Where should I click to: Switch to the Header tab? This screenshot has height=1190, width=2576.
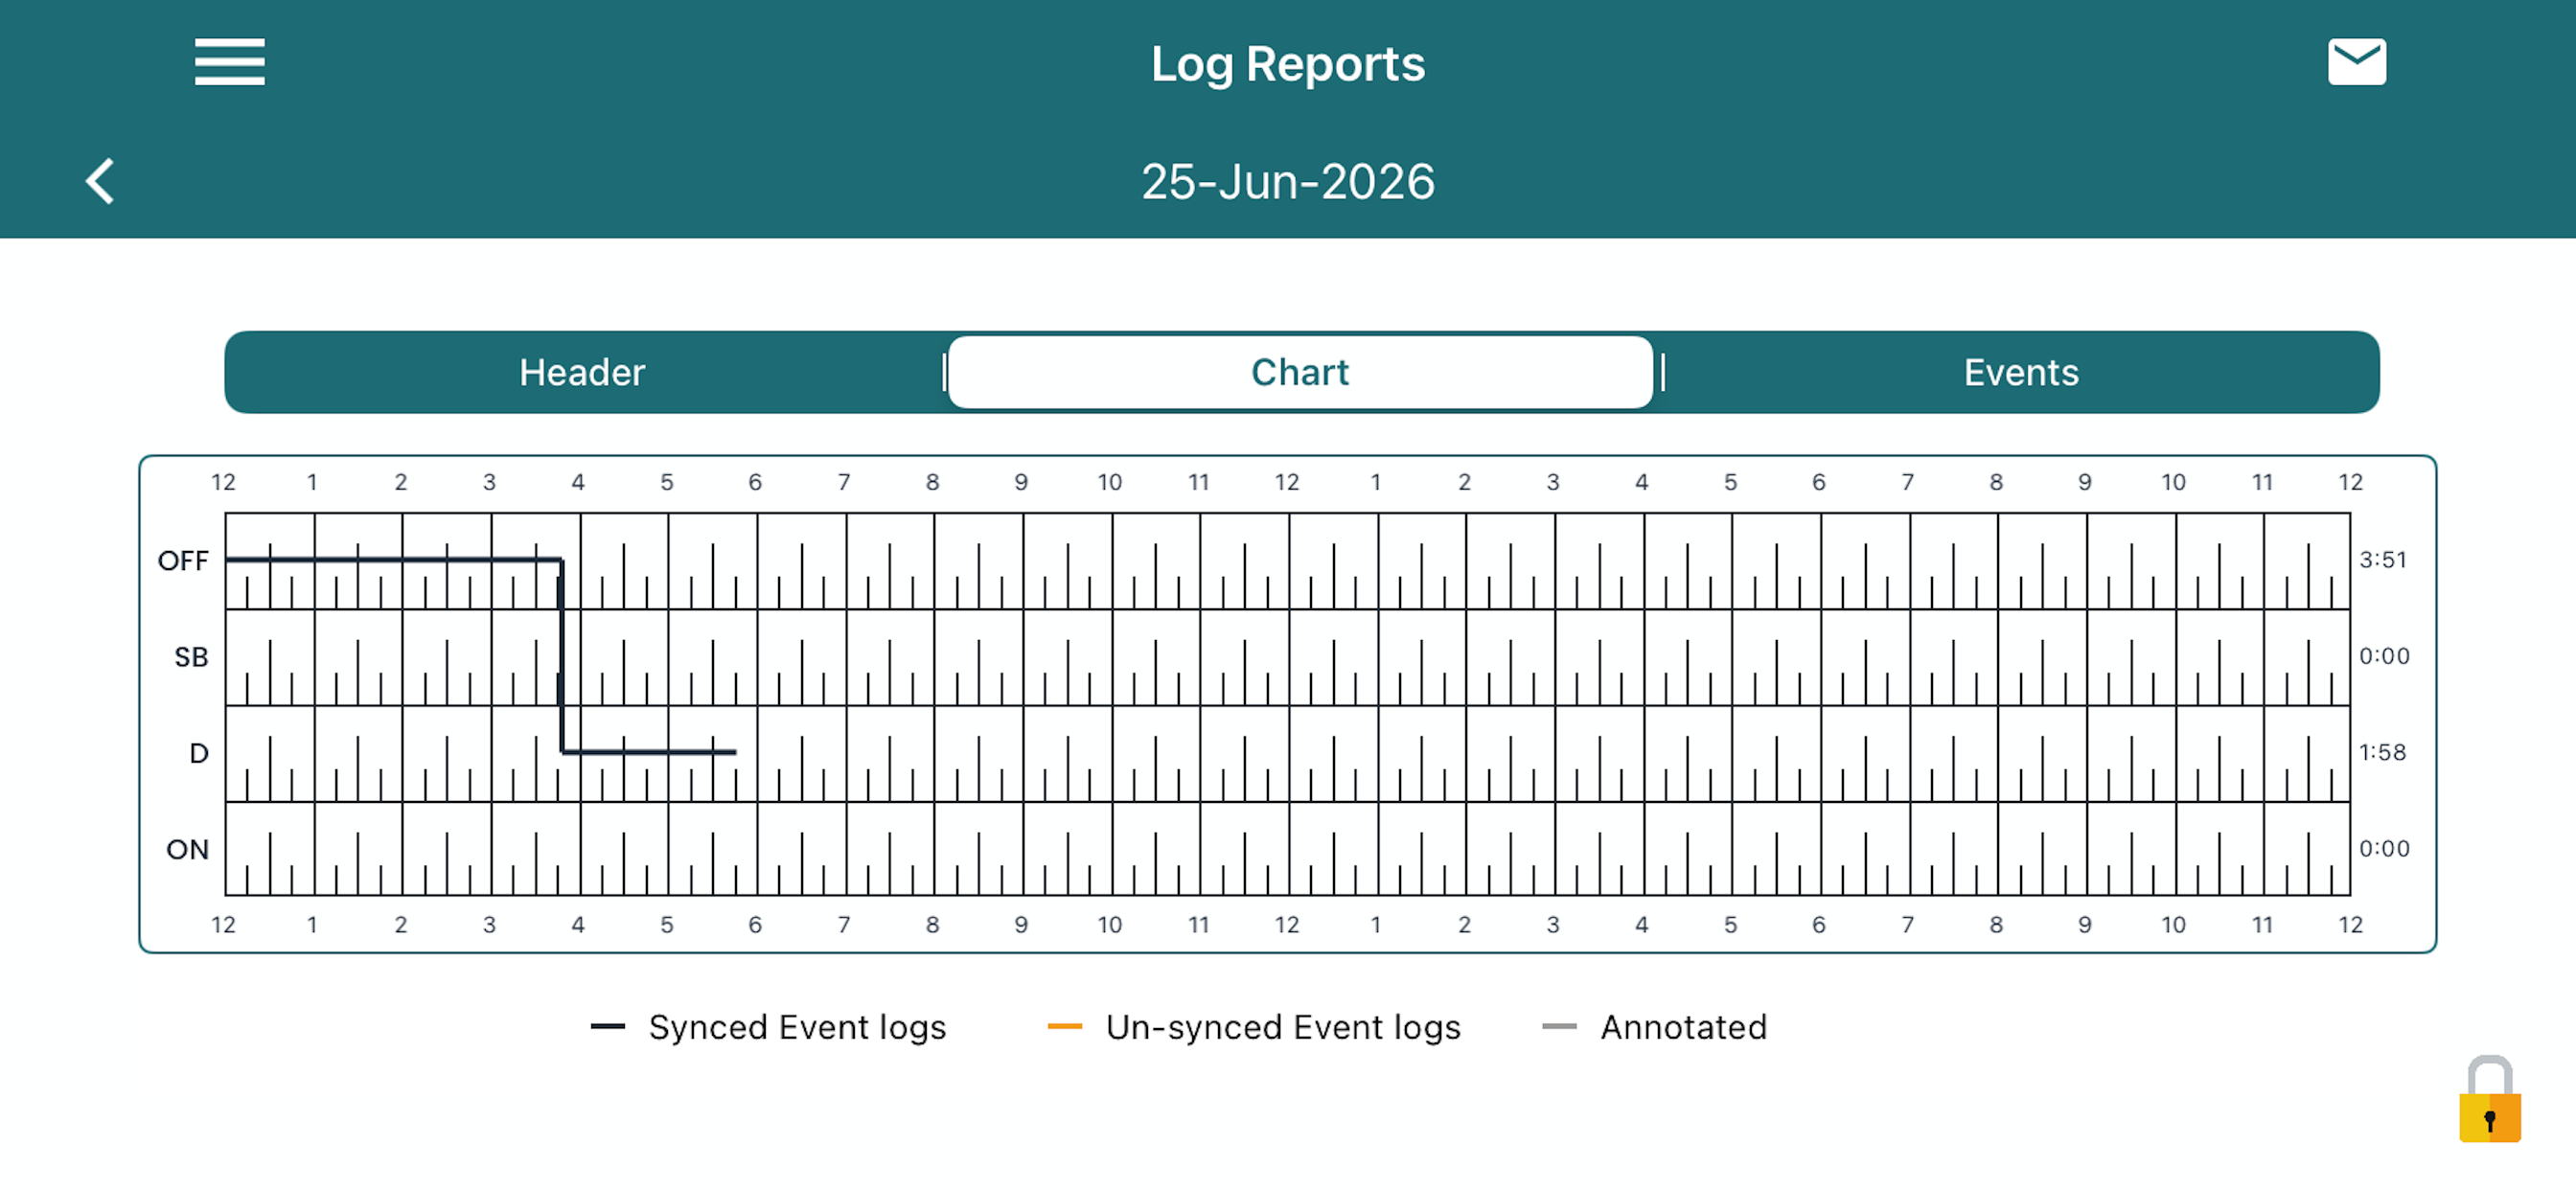tap(583, 373)
